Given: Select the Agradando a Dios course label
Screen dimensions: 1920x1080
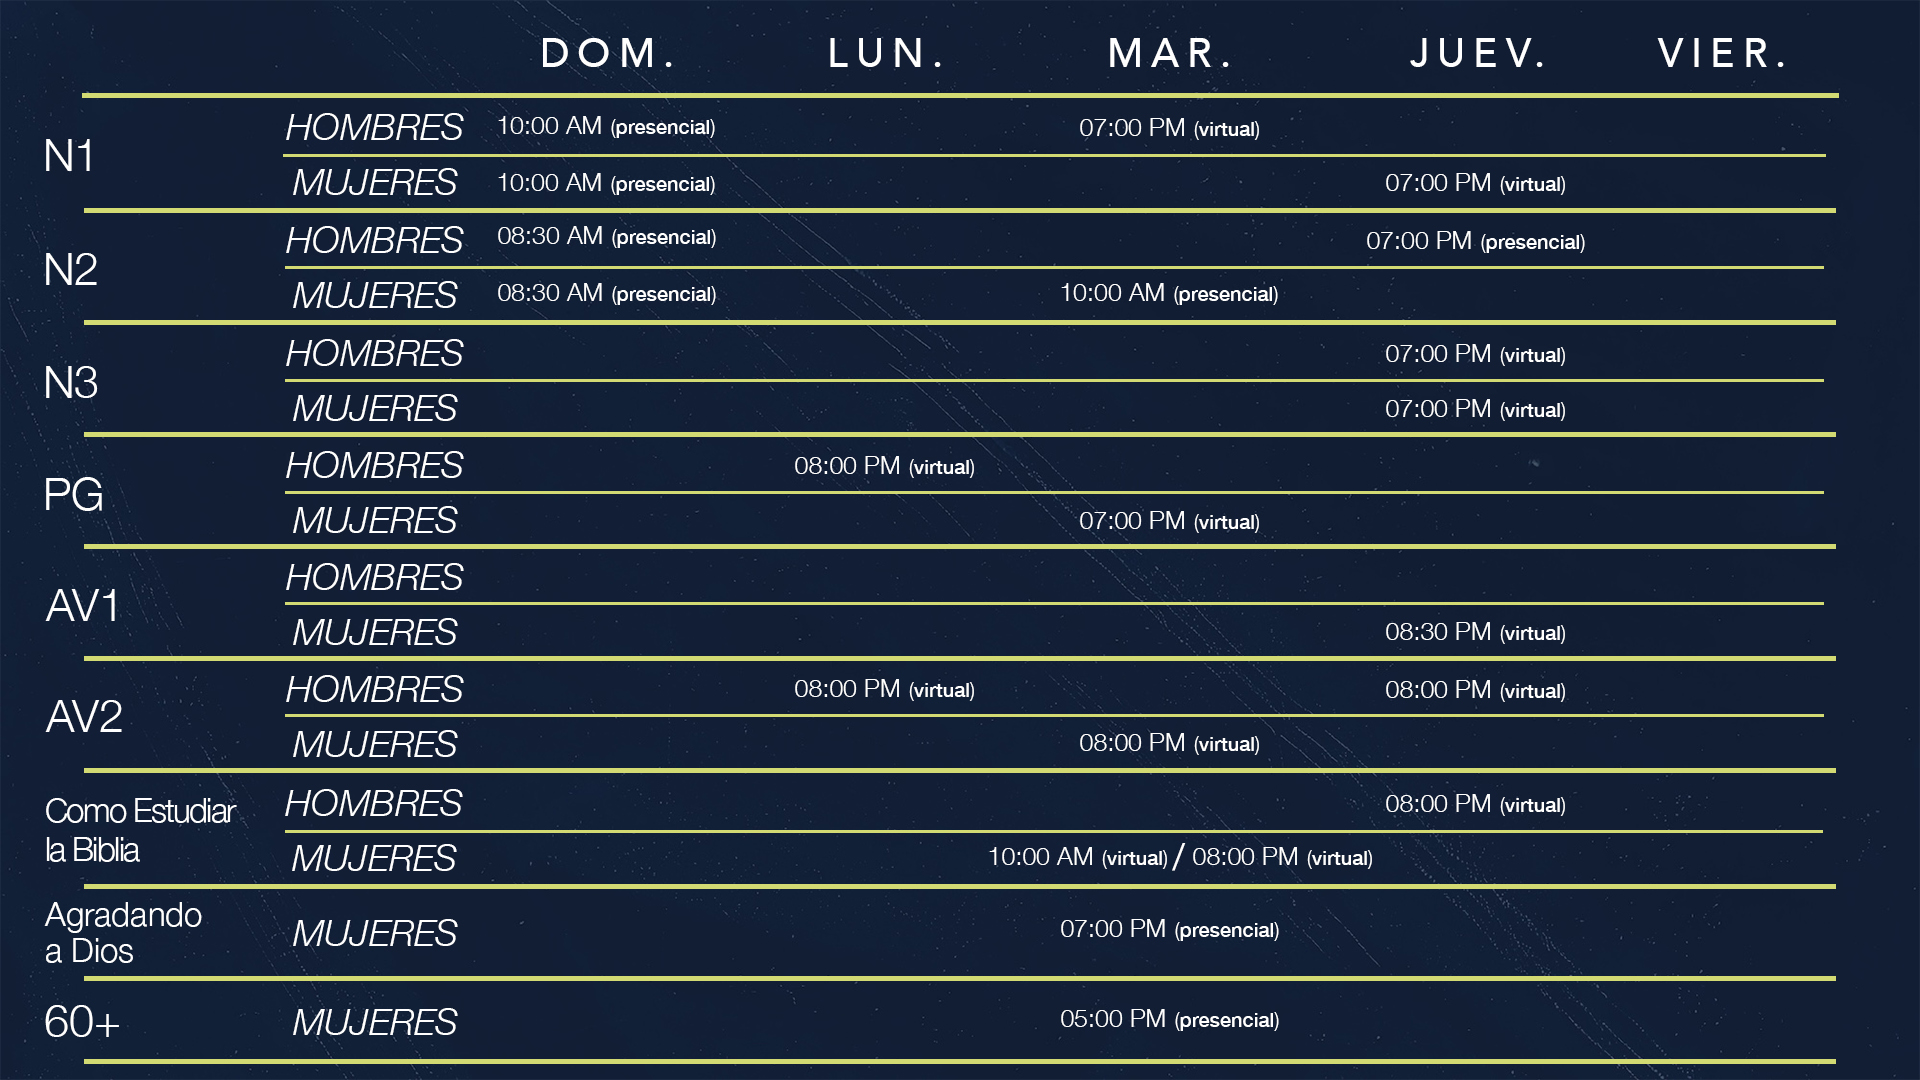Looking at the screenshot, I should click(x=123, y=933).
